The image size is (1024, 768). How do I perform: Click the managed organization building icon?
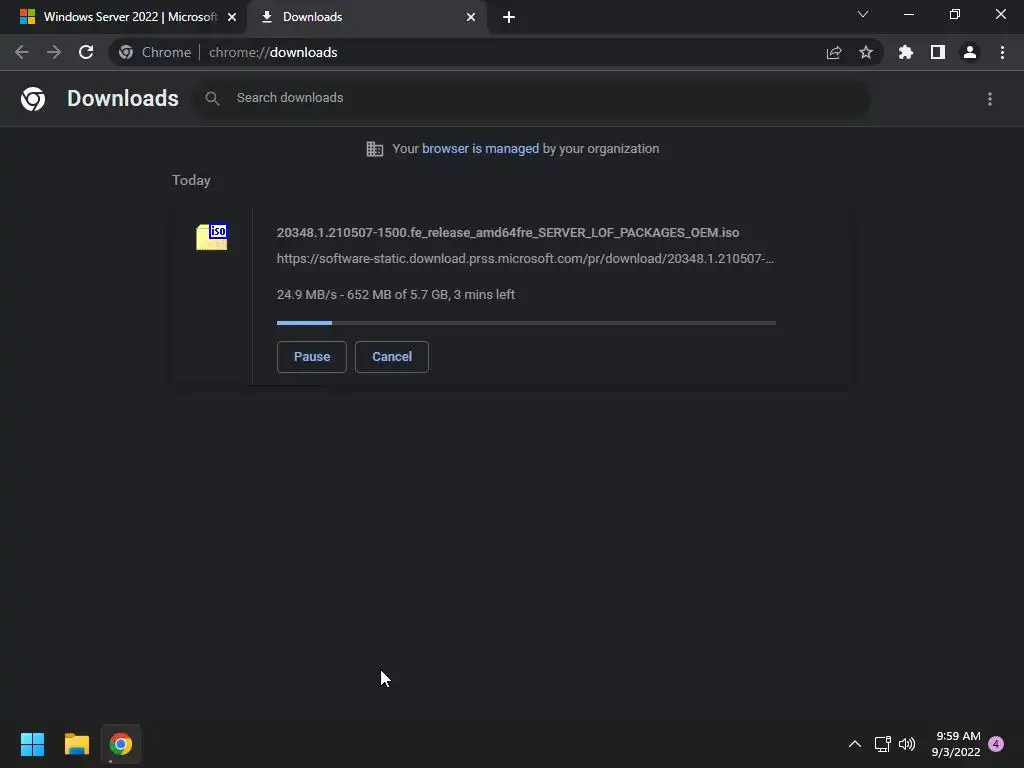coord(375,149)
